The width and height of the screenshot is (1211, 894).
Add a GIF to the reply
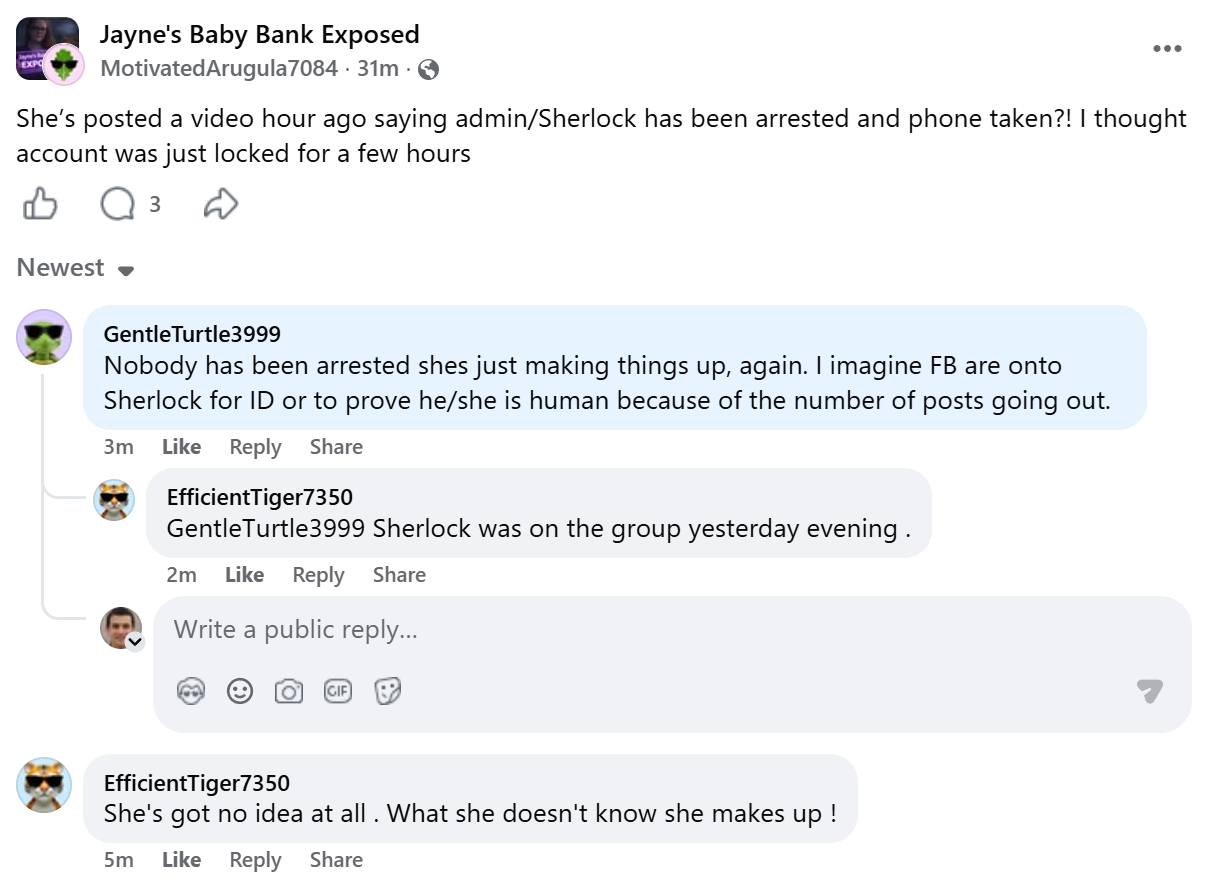(x=338, y=691)
